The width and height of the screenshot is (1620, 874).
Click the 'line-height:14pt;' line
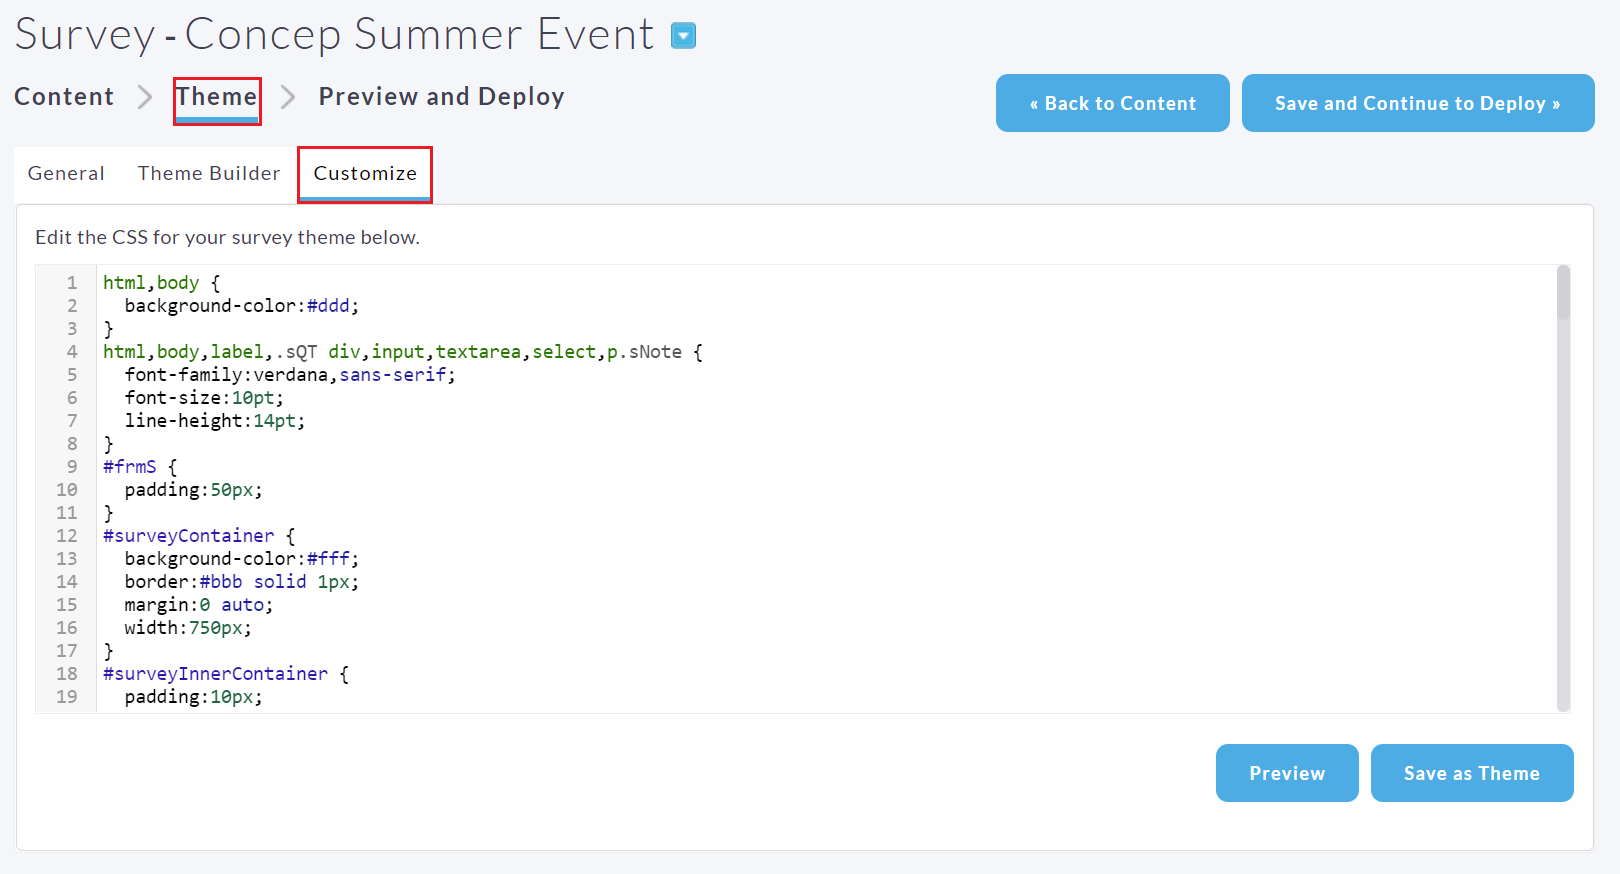(x=214, y=421)
